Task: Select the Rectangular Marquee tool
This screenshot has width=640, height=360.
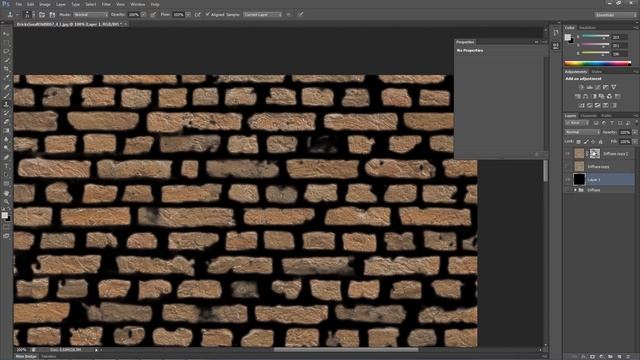Action: (6, 42)
